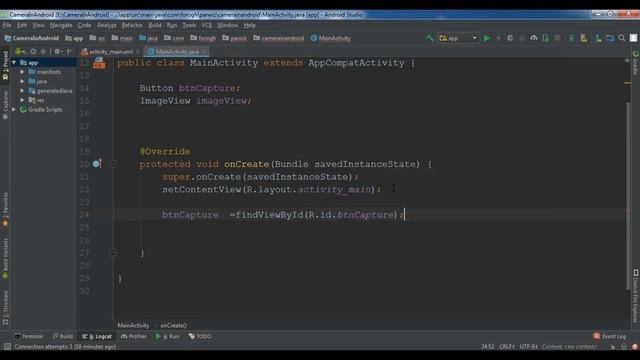The height and width of the screenshot is (360, 640).
Task: Click the onCreate() breadcrumb below the editor
Action: 173,325
